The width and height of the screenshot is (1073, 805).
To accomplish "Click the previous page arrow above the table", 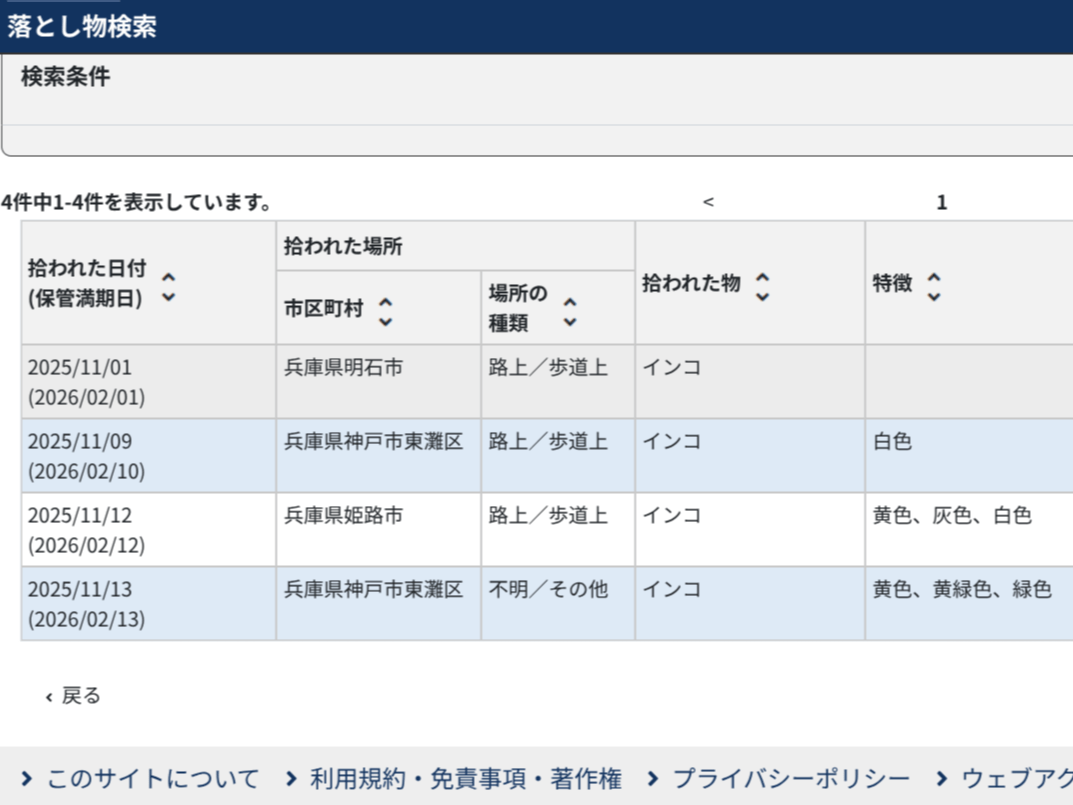I will 709,202.
